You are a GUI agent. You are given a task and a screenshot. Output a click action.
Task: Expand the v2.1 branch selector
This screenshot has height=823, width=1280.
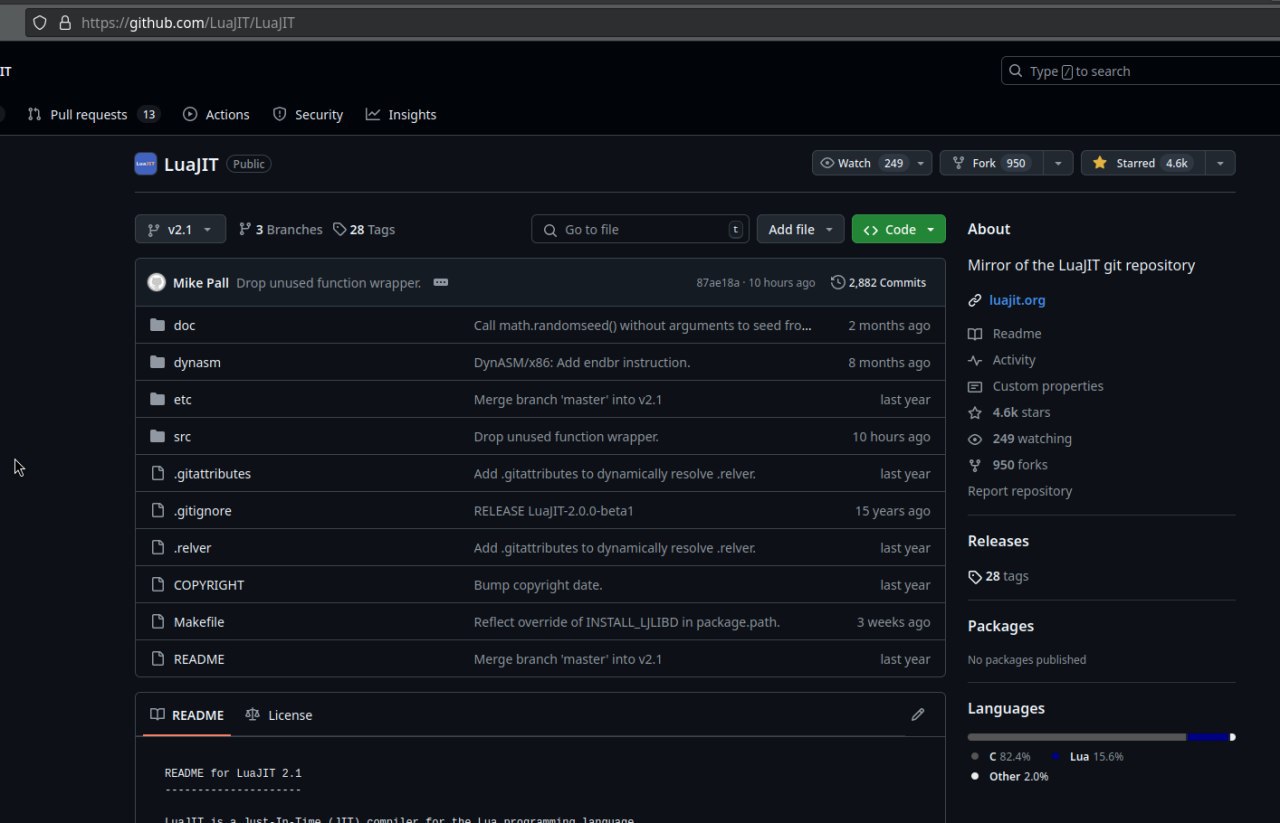[x=180, y=229]
